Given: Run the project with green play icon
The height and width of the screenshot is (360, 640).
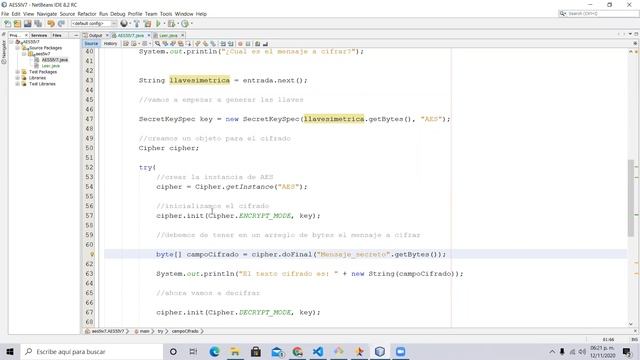Looking at the screenshot, I should pos(158,24).
